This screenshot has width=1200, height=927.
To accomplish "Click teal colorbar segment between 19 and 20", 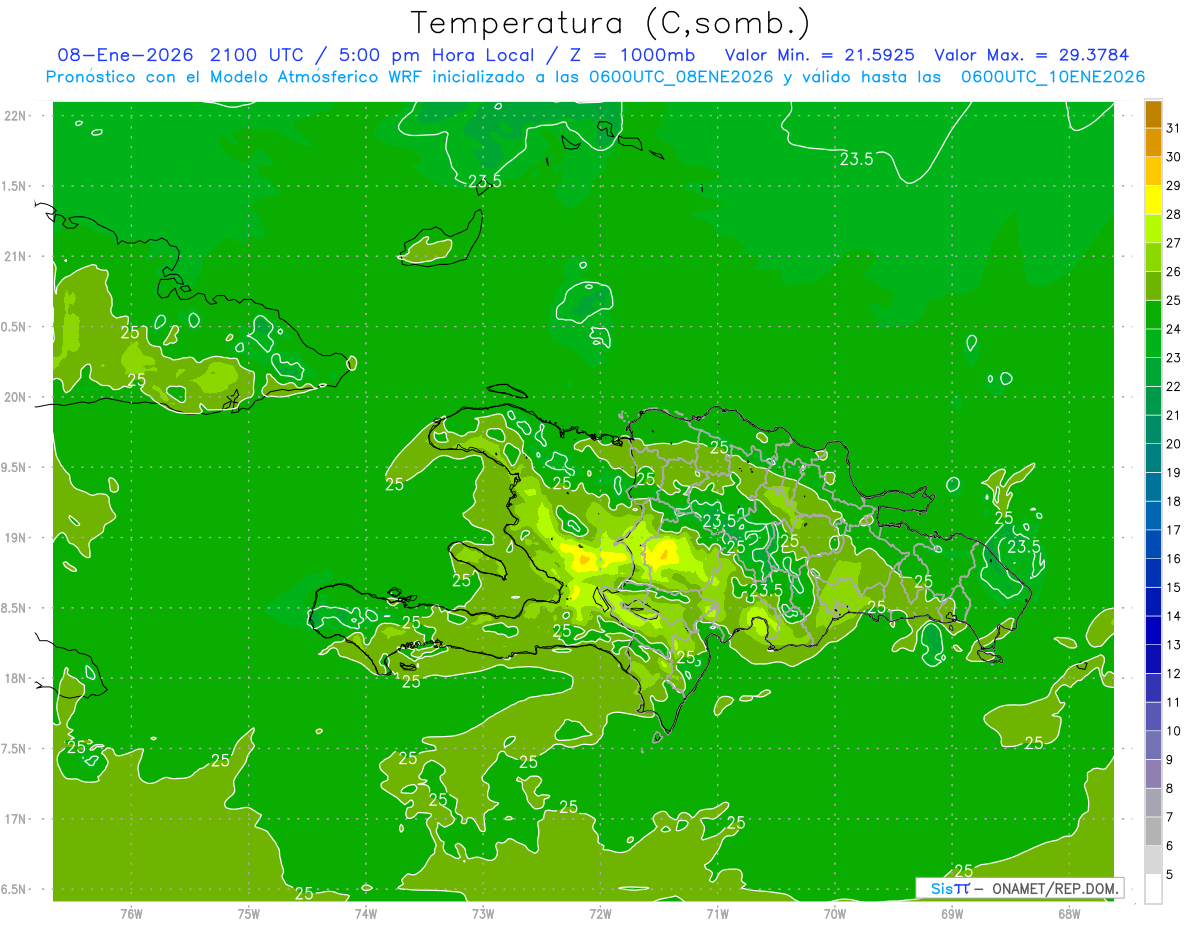I will (x=1153, y=458).
